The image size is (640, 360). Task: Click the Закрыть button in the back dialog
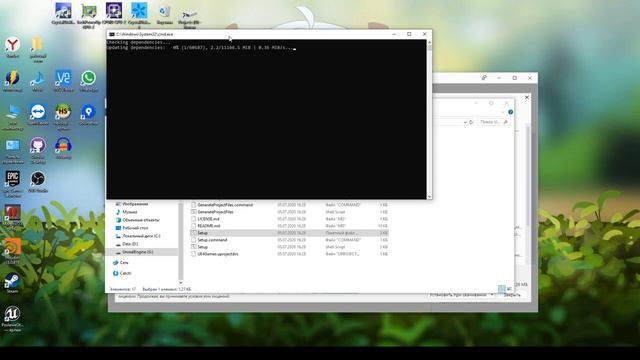click(x=512, y=295)
